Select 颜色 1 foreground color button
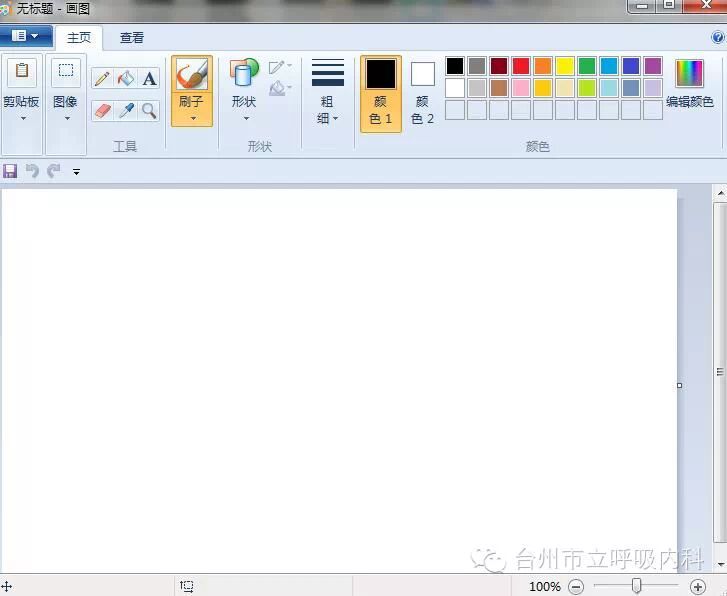The image size is (727, 596). pos(381,94)
